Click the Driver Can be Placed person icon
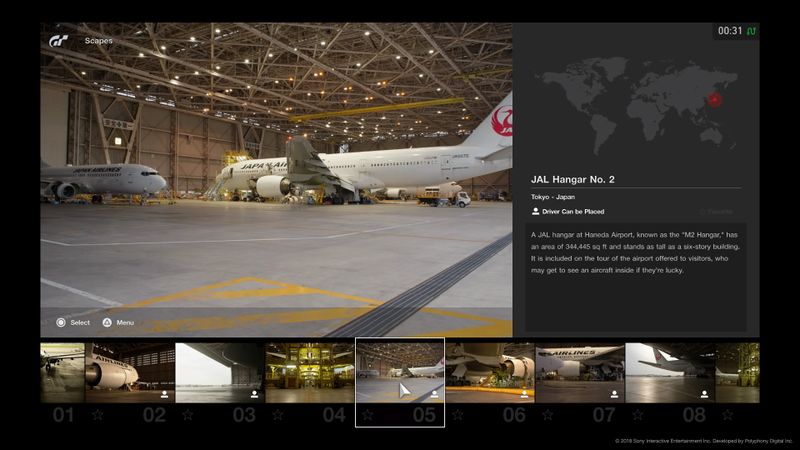 coord(535,211)
